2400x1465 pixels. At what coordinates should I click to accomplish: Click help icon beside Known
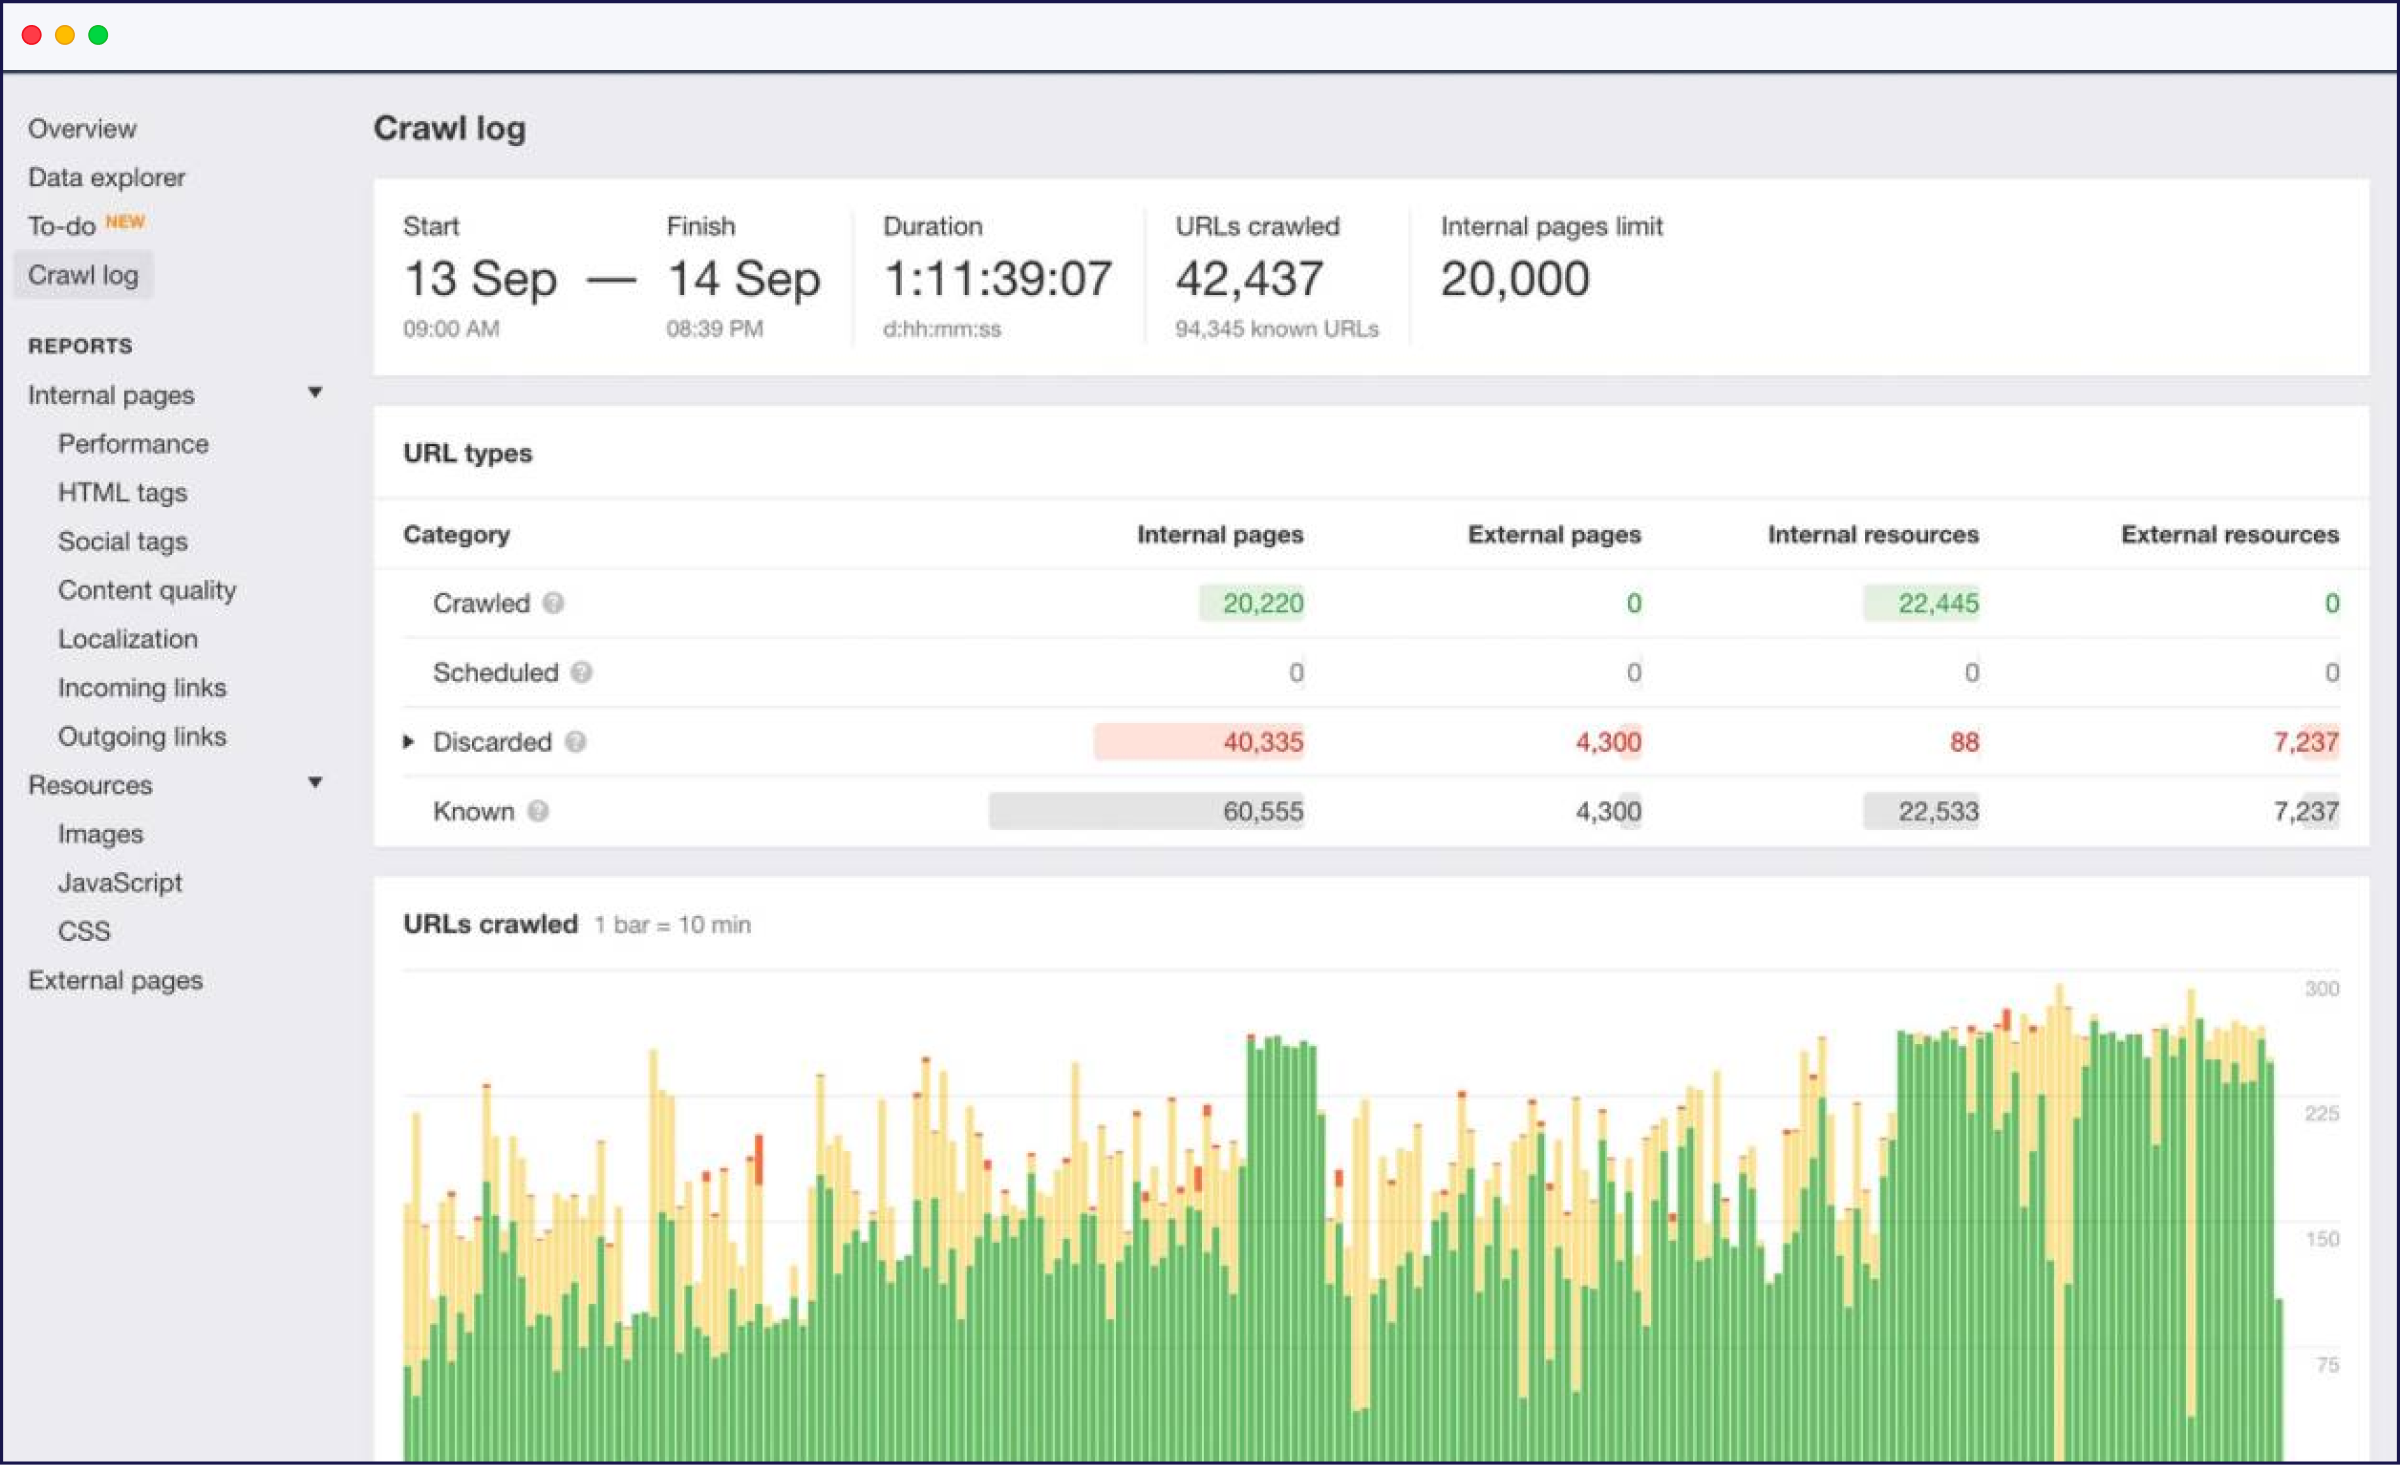point(538,811)
